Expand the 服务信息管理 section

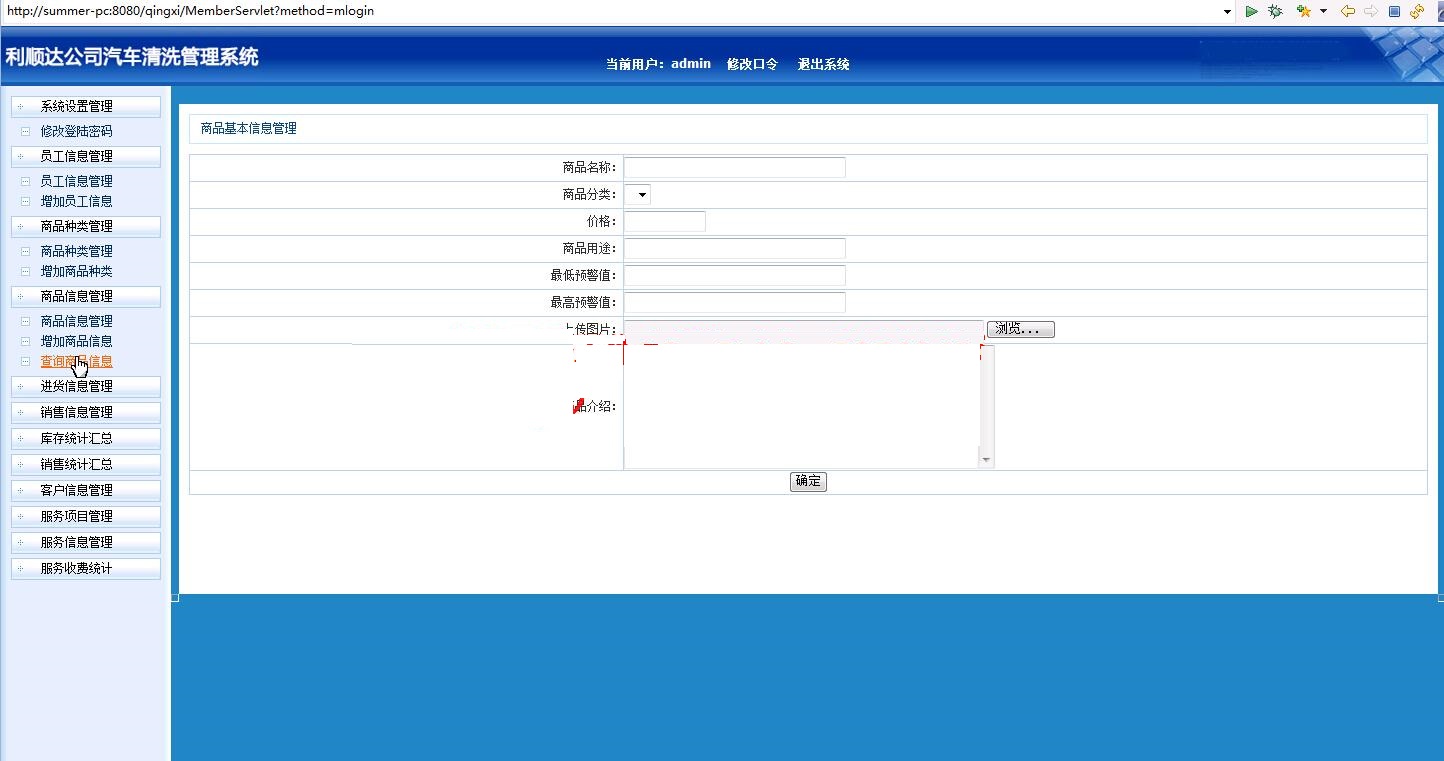point(85,542)
